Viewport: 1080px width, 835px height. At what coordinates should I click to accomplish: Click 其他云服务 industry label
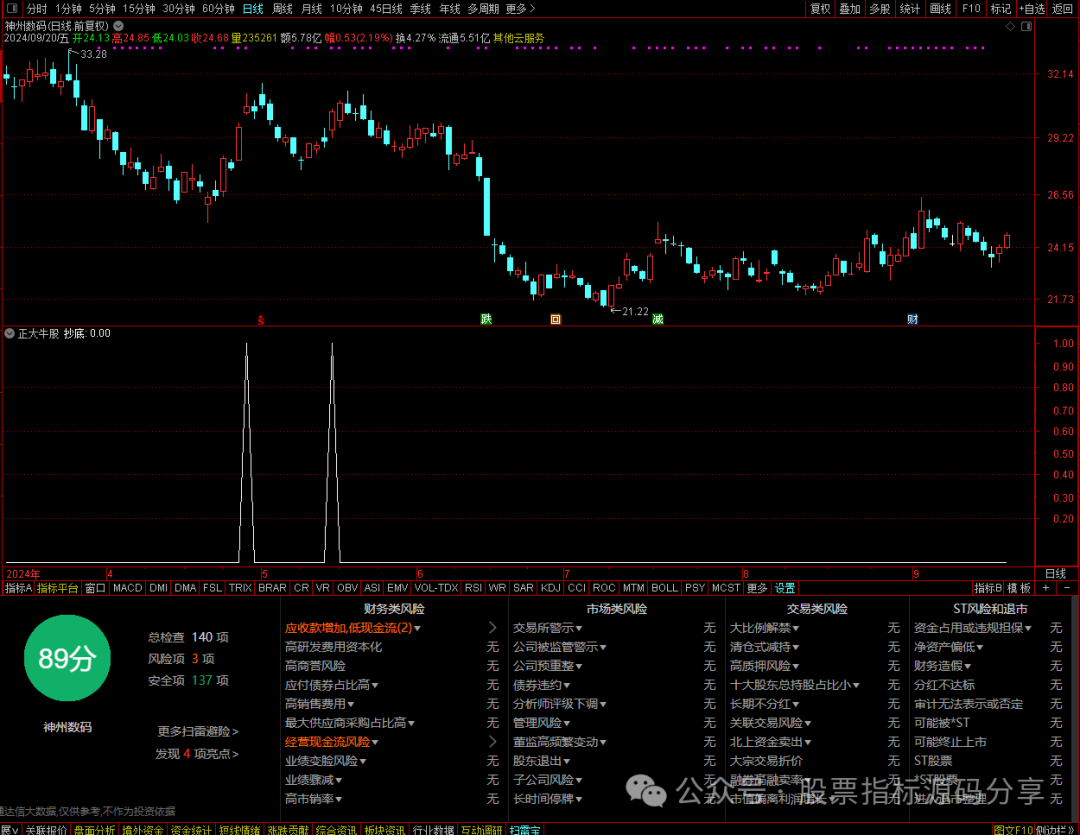click(519, 38)
